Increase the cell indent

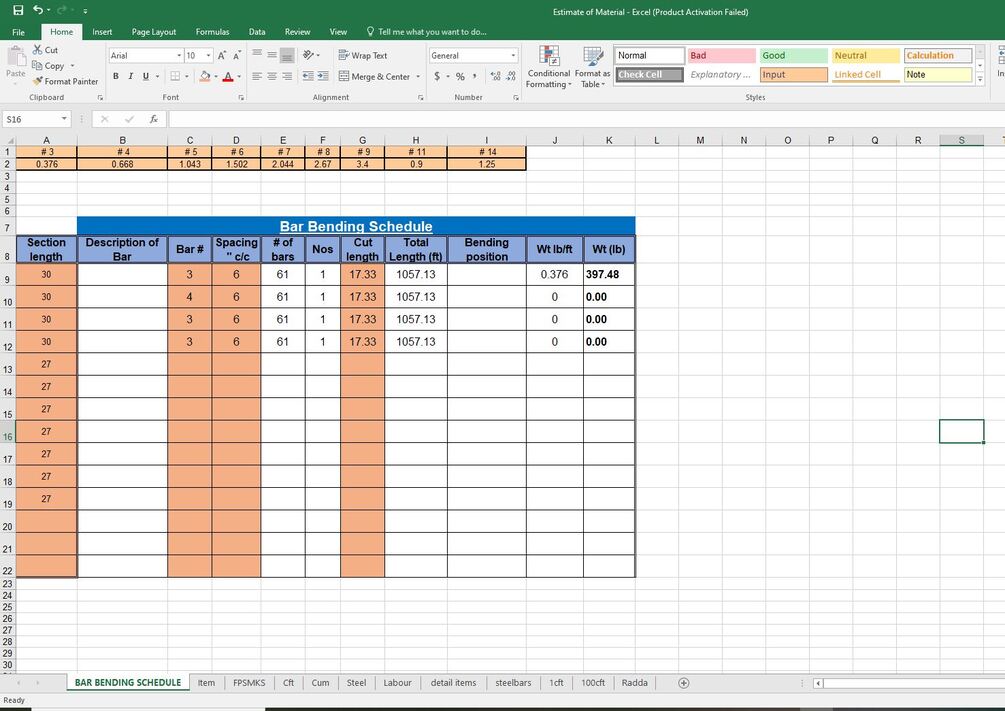(323, 76)
